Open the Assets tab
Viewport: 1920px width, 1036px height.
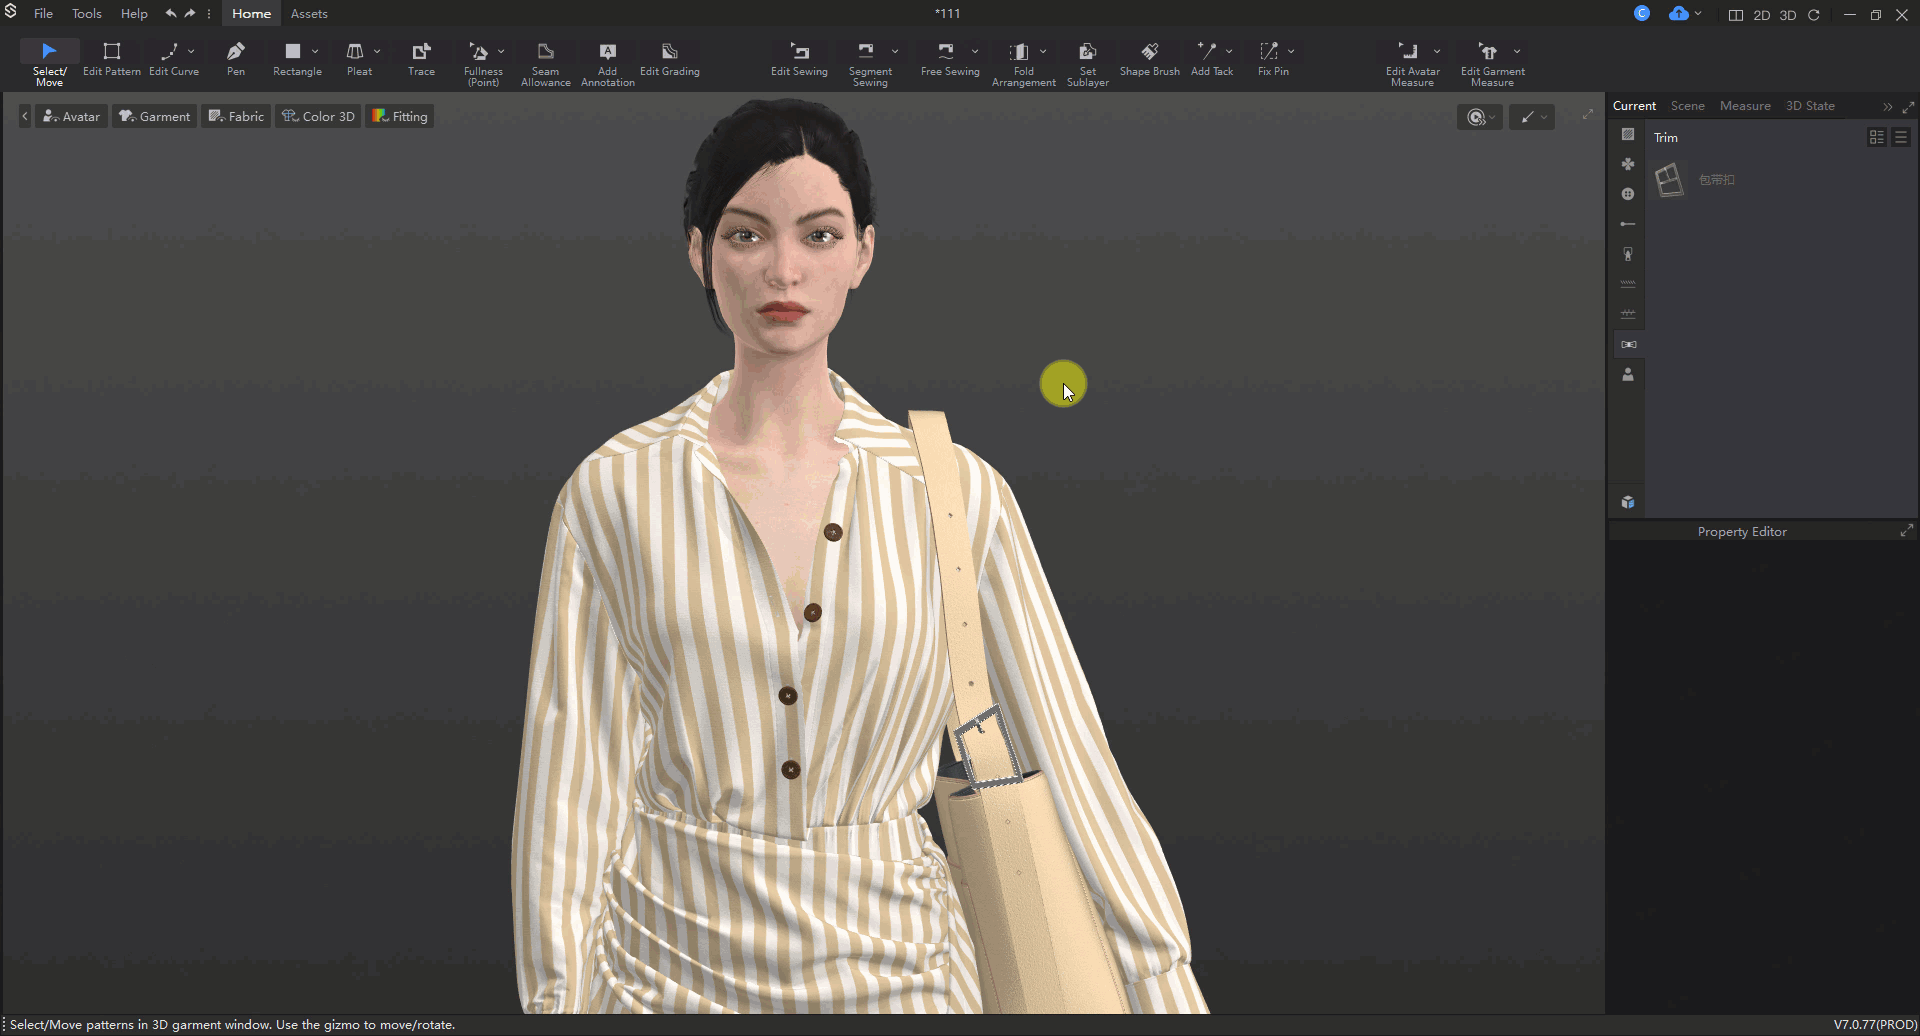tap(309, 14)
